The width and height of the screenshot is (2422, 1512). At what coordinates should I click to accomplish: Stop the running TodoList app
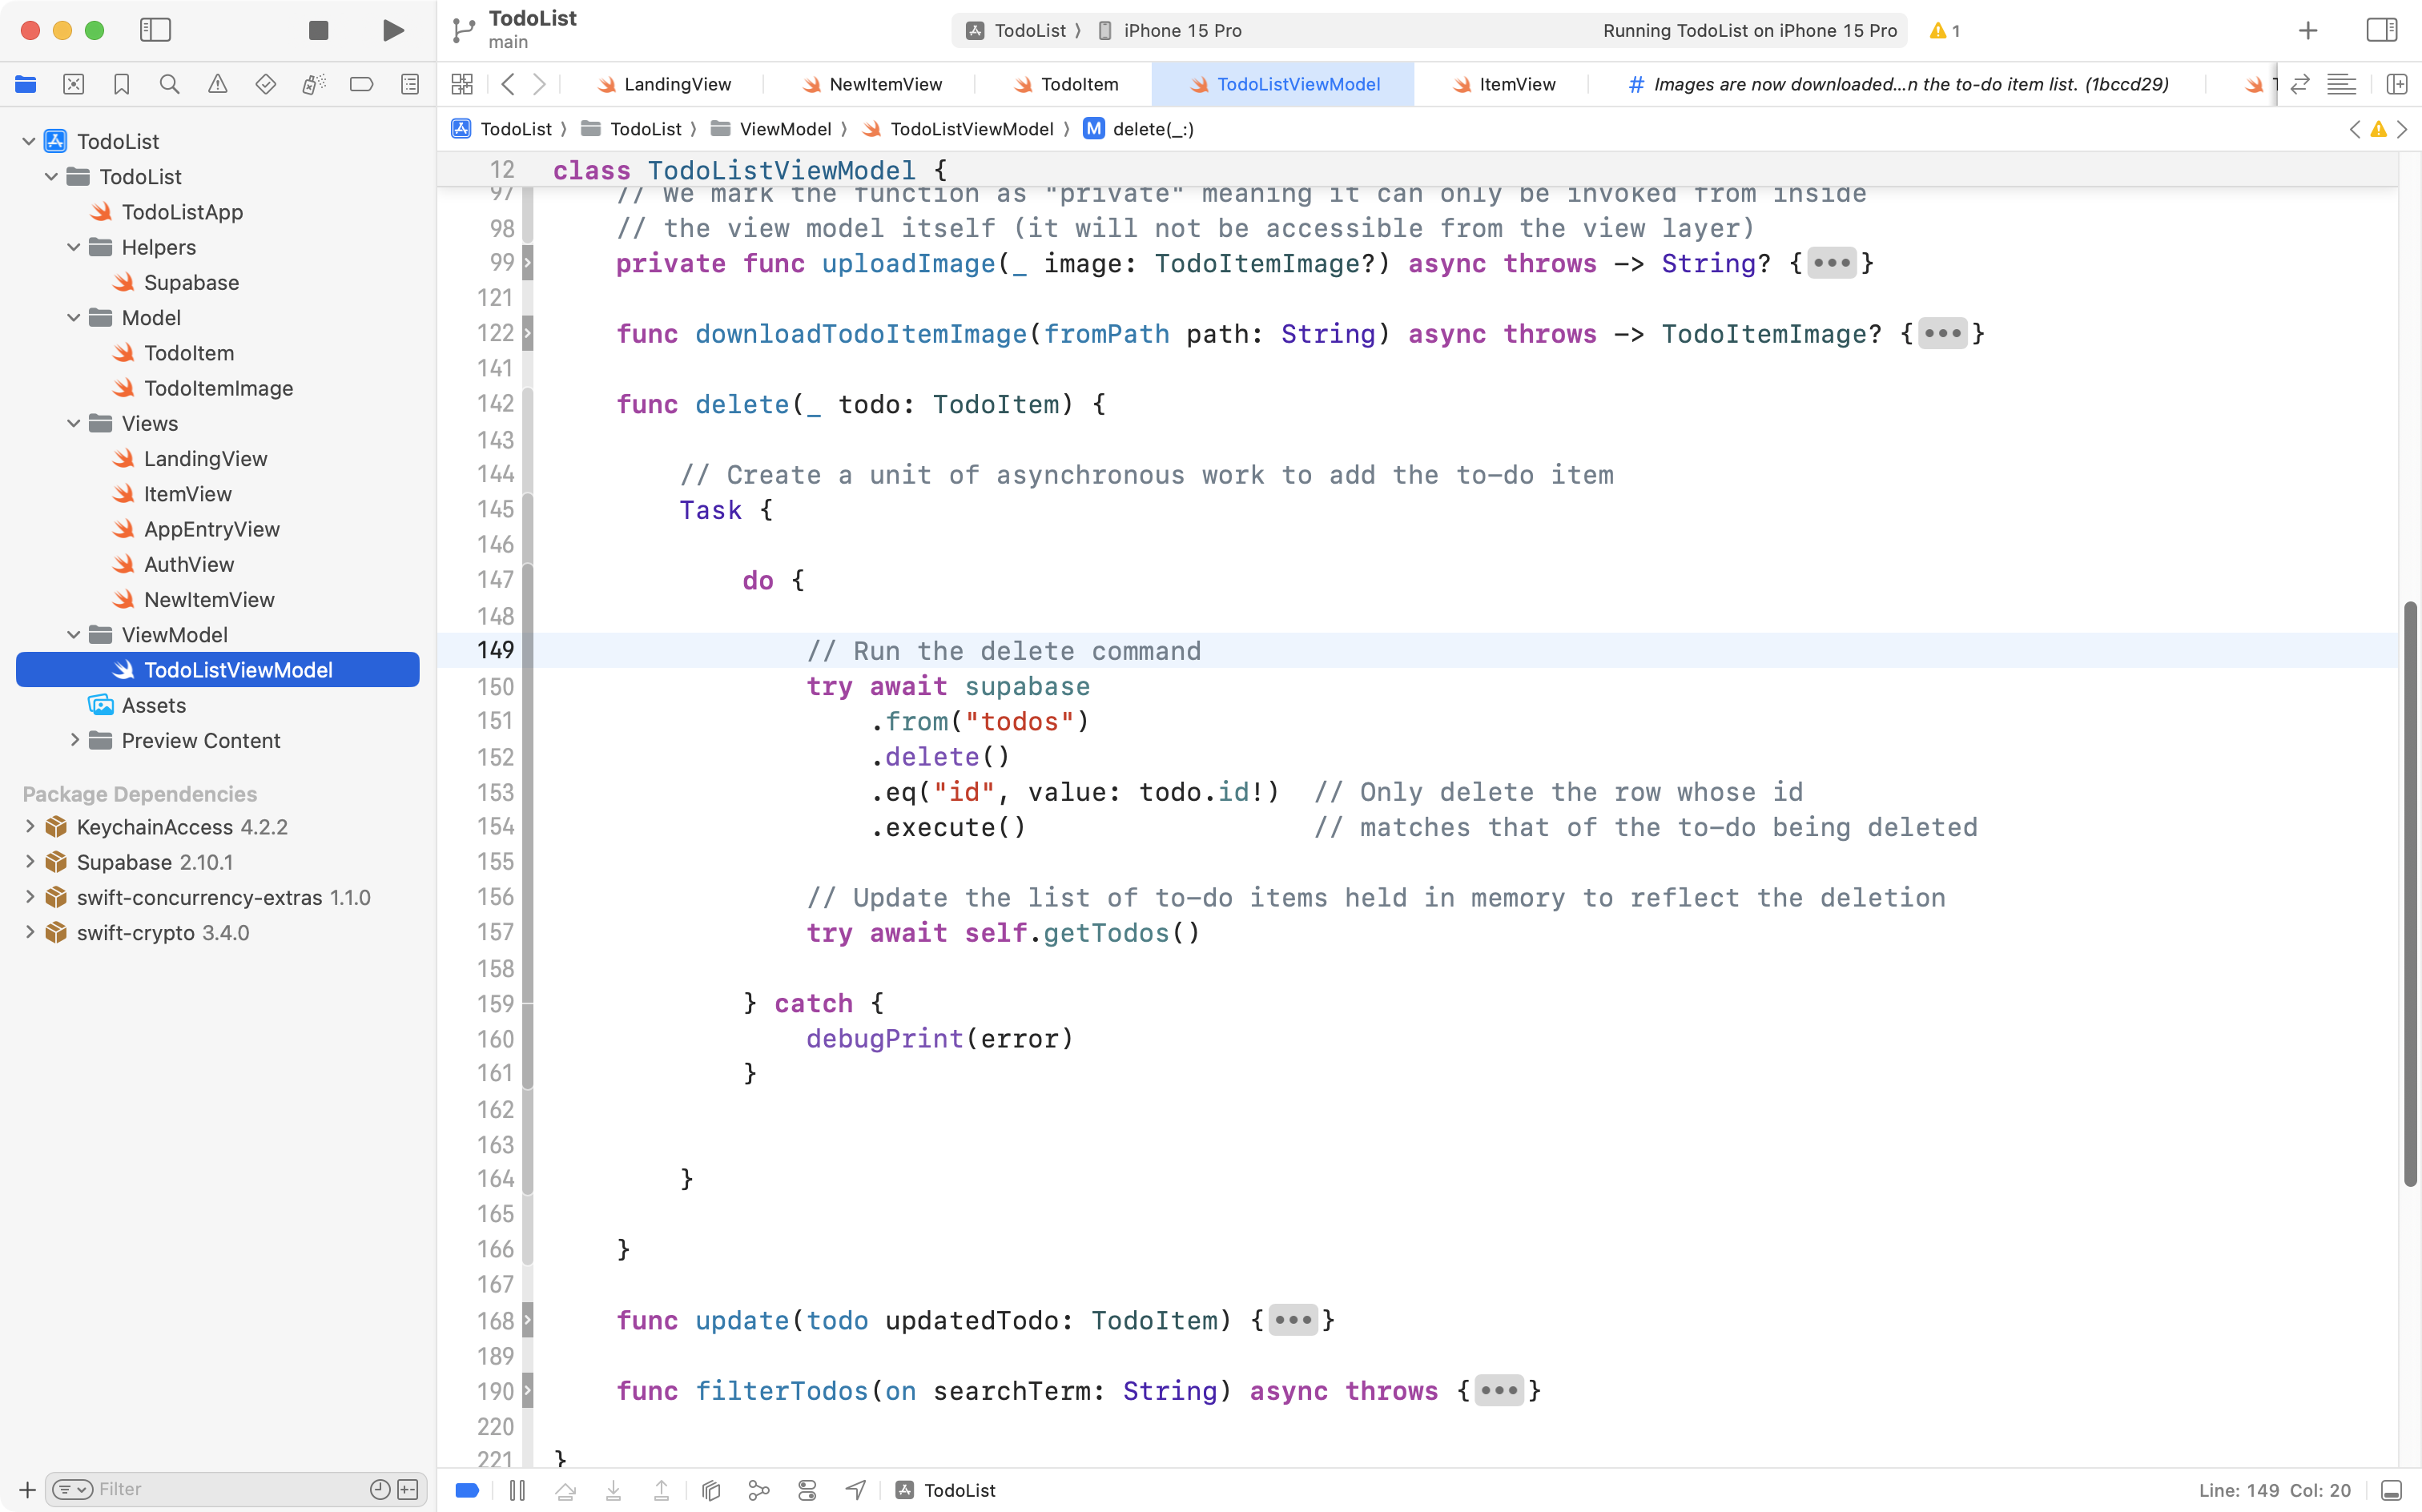pos(318,30)
